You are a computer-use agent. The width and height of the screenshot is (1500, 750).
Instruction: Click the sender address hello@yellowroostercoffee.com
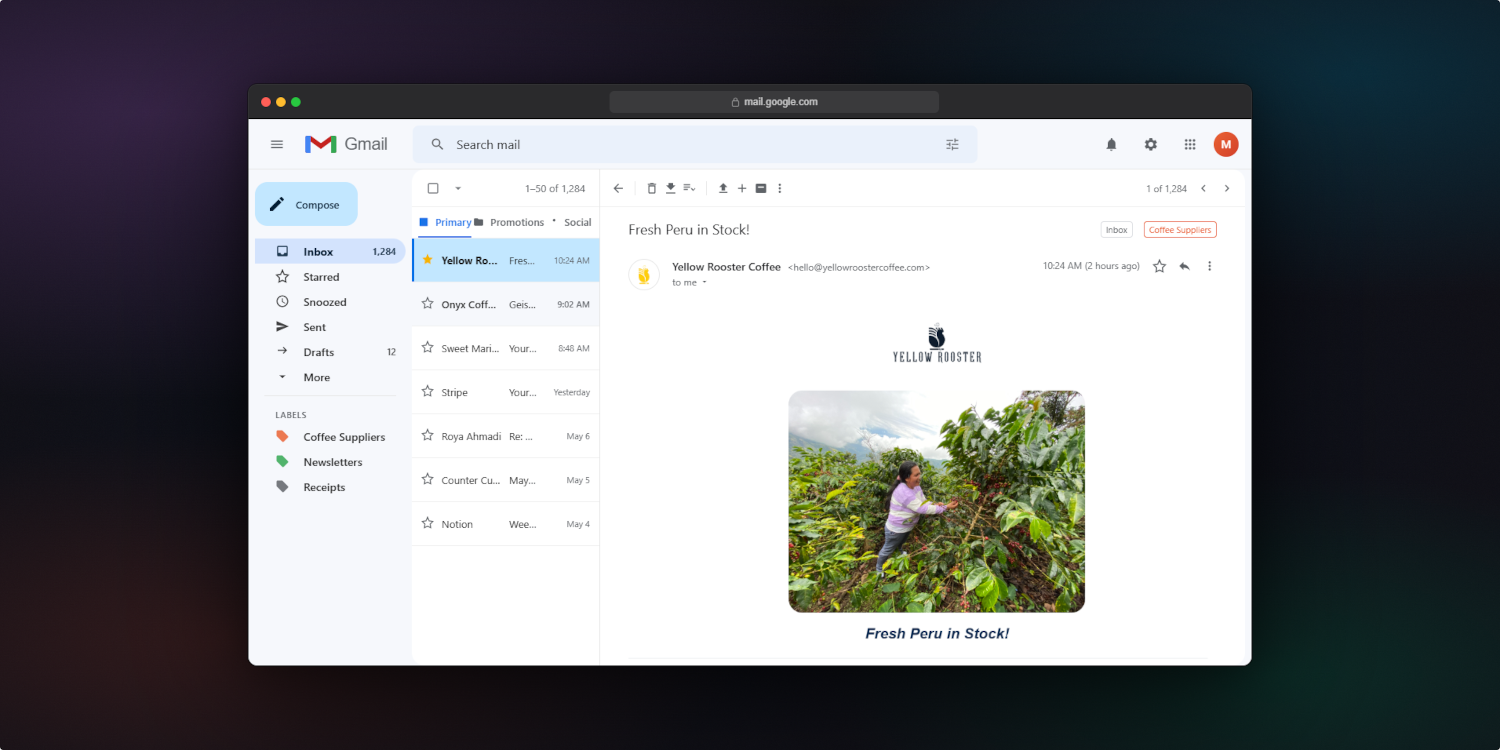pos(859,268)
